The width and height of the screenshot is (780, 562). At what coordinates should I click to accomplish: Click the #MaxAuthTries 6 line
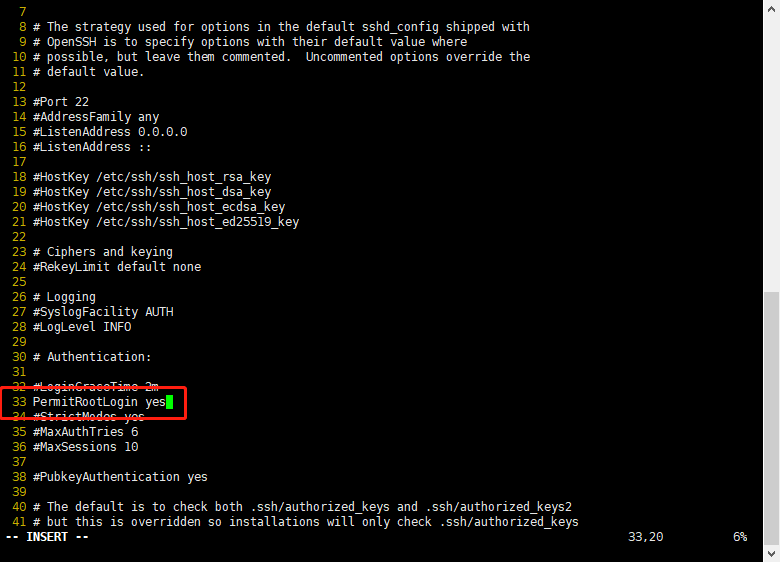pos(86,432)
